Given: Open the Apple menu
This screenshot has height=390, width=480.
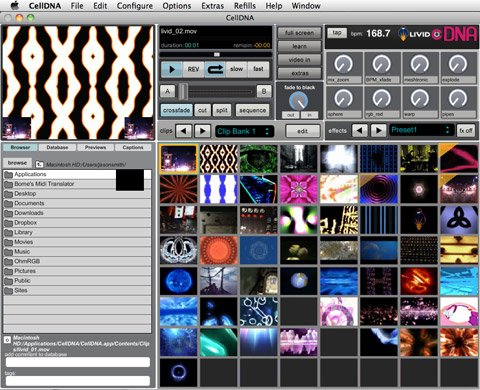Looking at the screenshot, I should click(15, 6).
